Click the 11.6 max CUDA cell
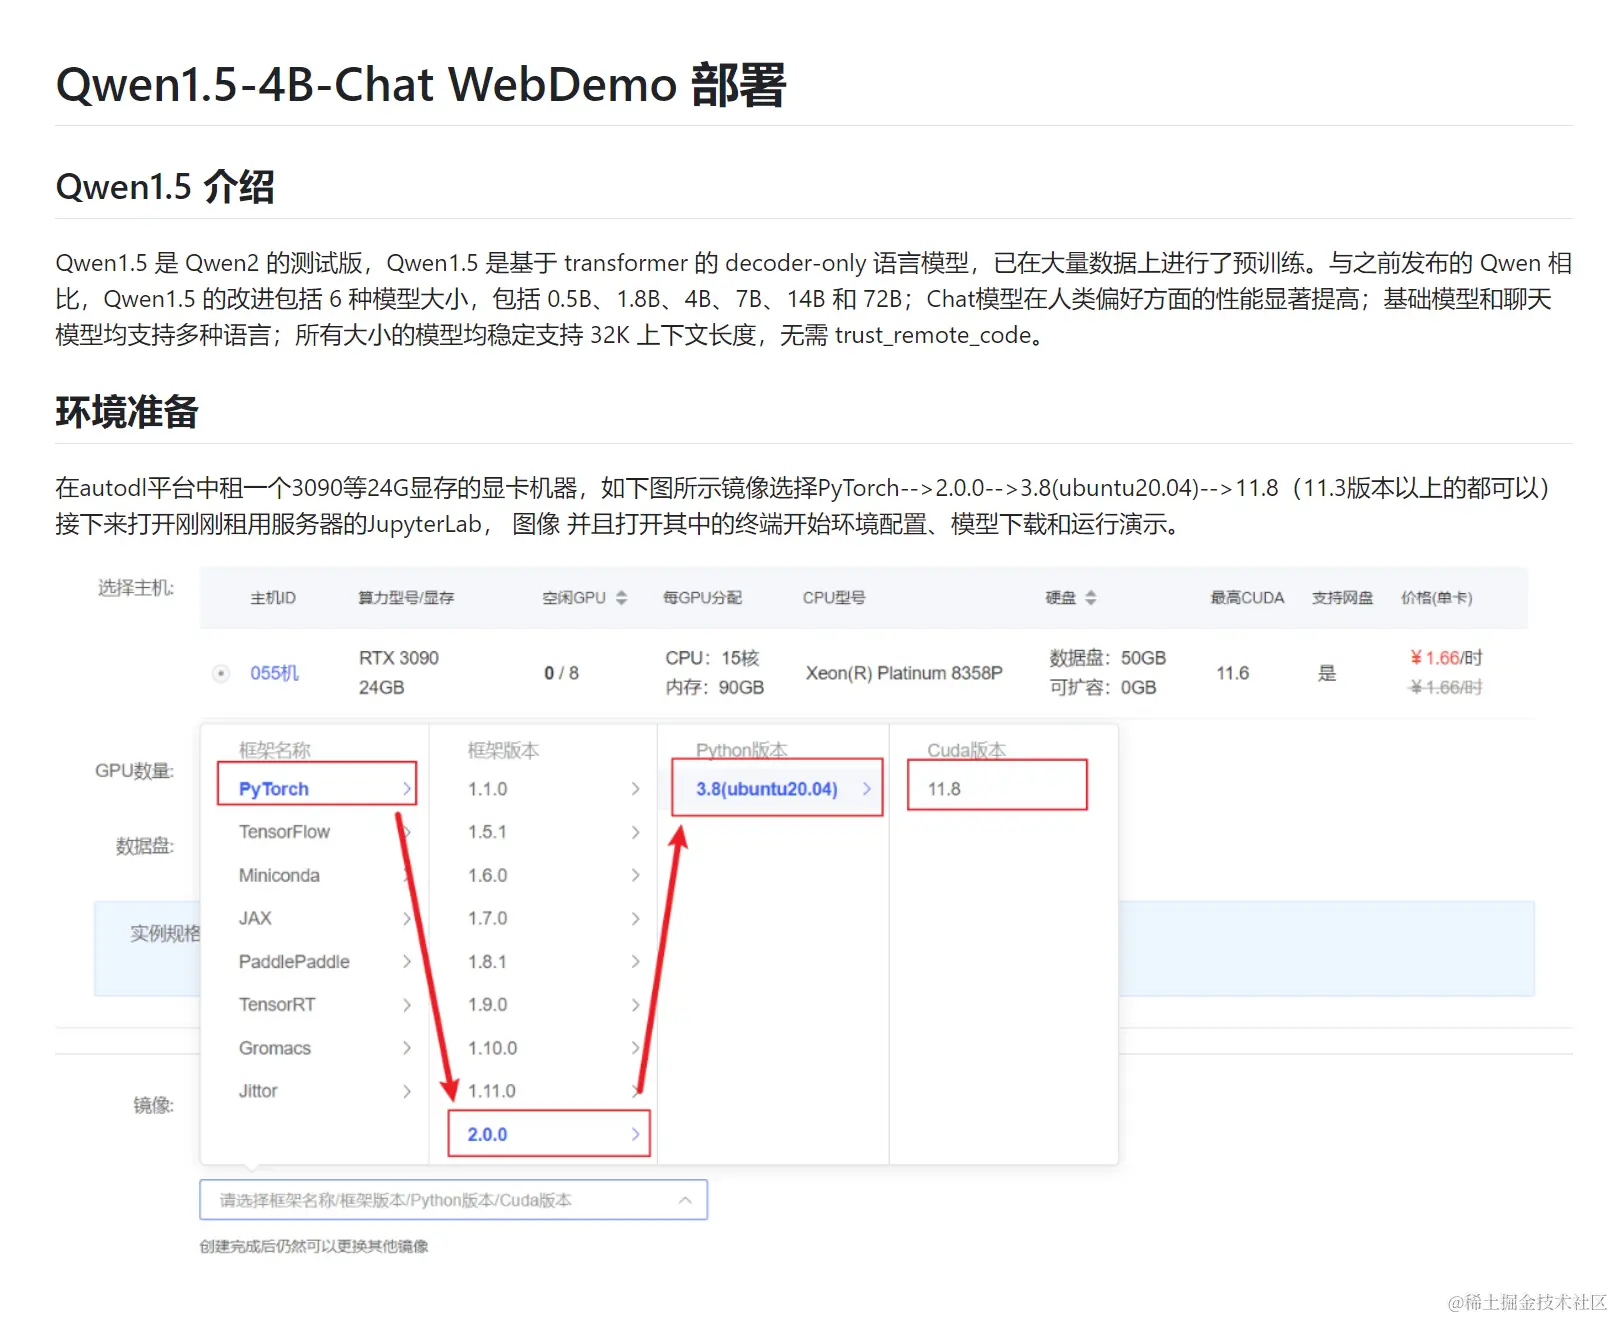The height and width of the screenshot is (1319, 1614). 1232,673
